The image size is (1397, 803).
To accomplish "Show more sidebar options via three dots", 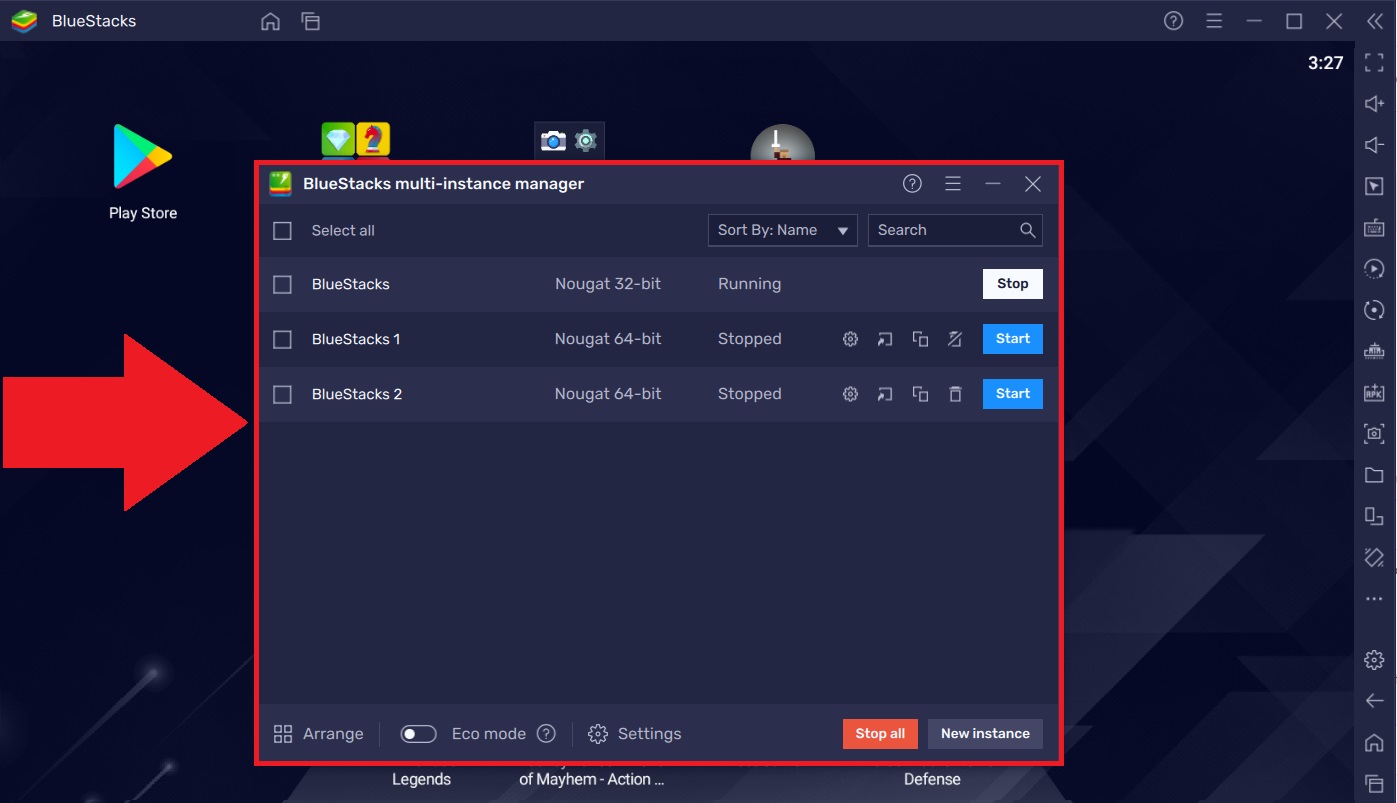I will [x=1374, y=599].
